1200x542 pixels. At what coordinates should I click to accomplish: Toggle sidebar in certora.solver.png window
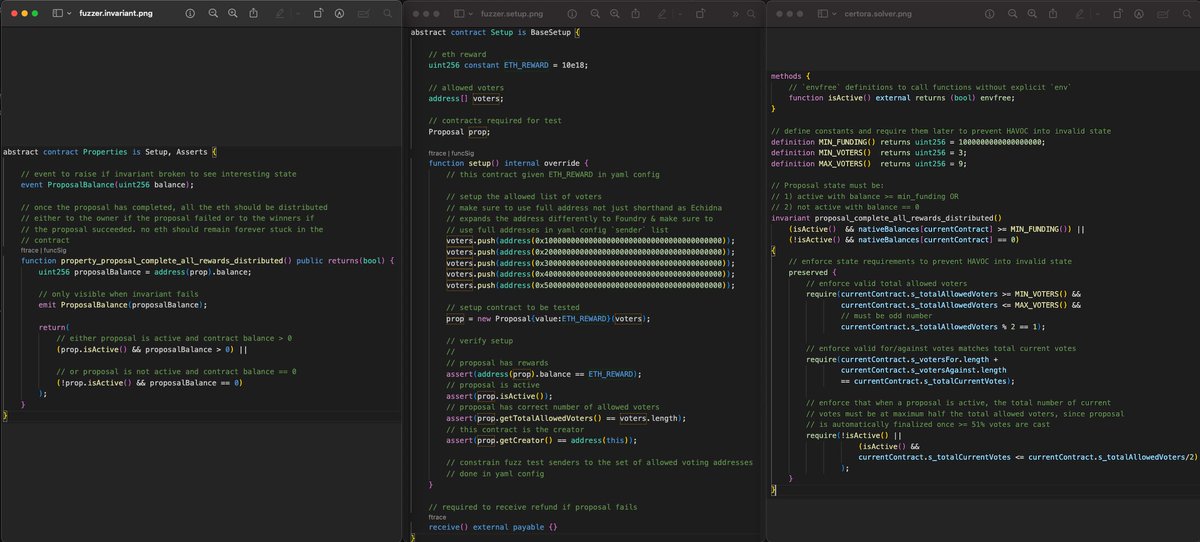tap(822, 14)
